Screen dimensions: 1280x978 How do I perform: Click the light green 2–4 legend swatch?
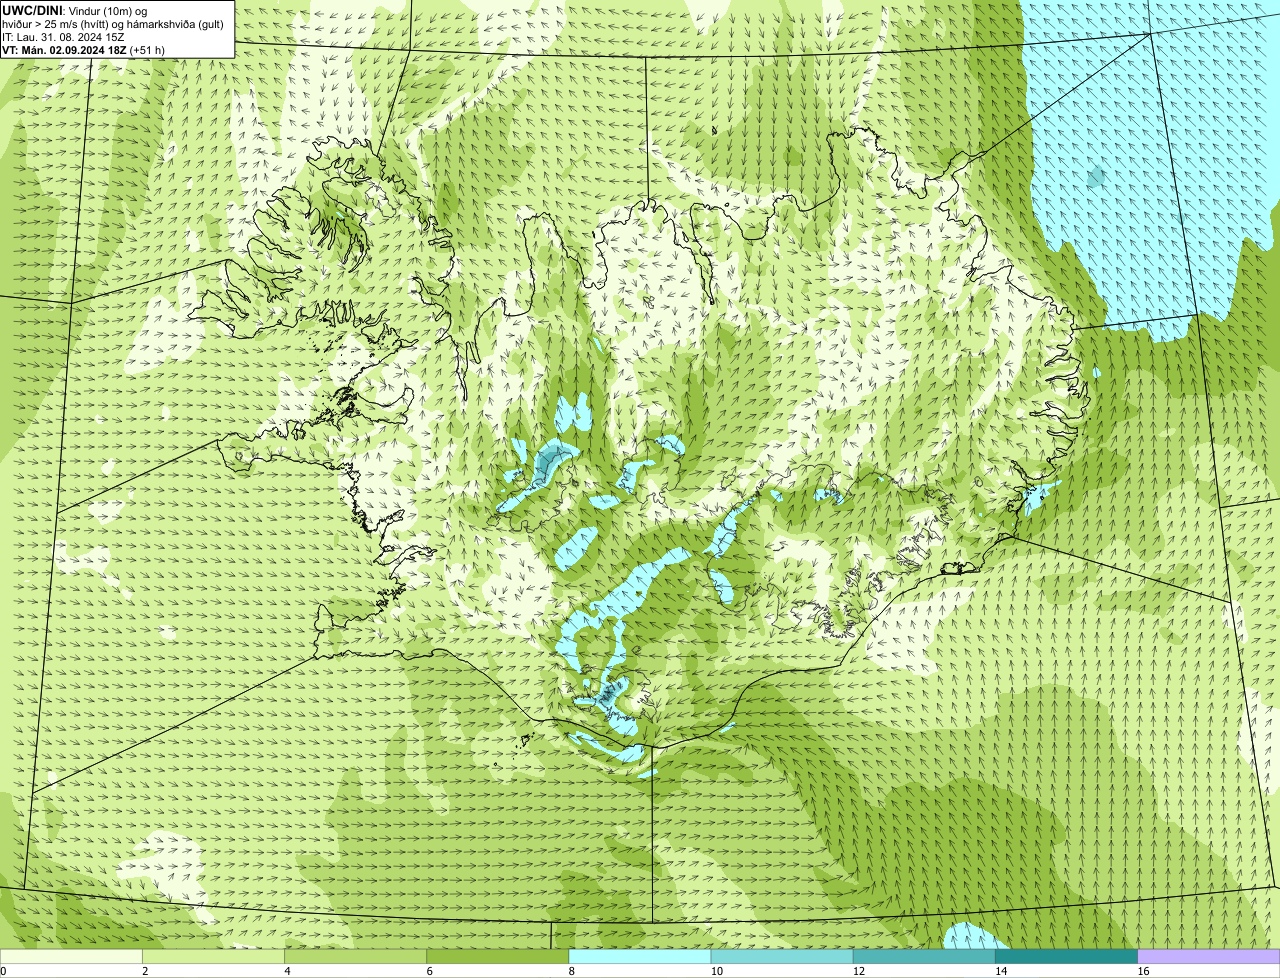[x=213, y=956]
